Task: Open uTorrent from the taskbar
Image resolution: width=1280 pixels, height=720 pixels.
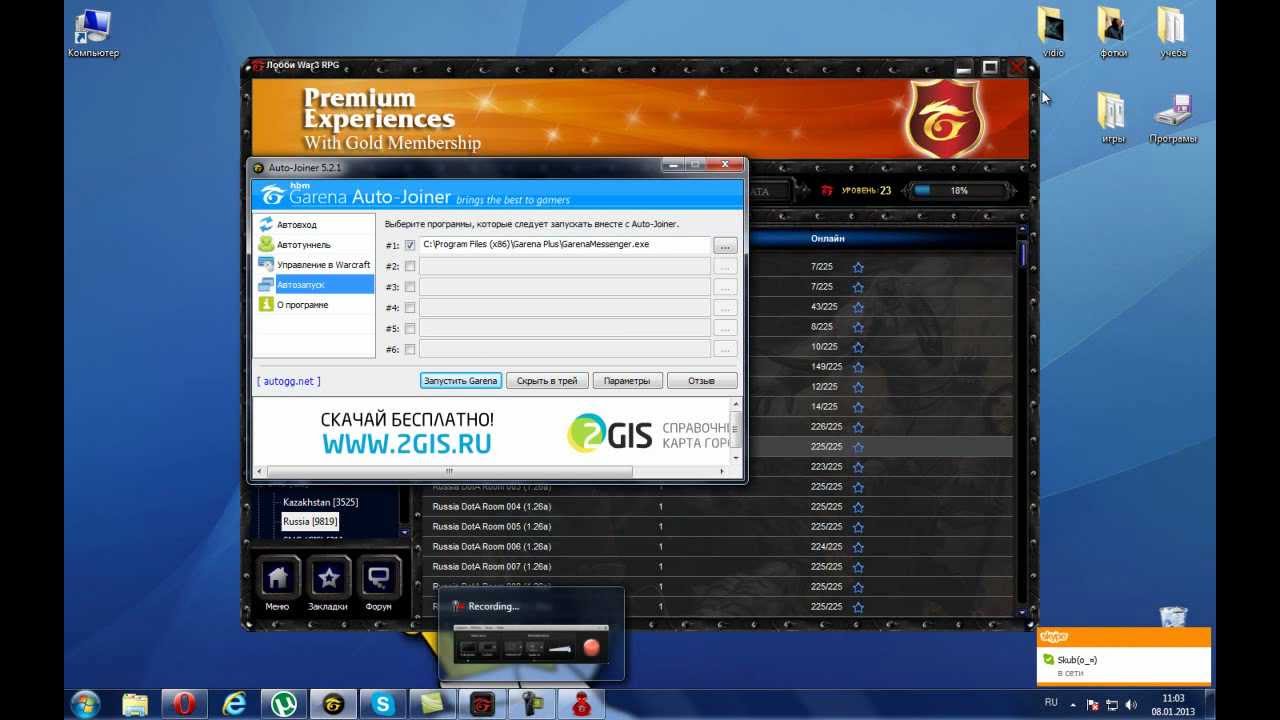Action: [284, 704]
